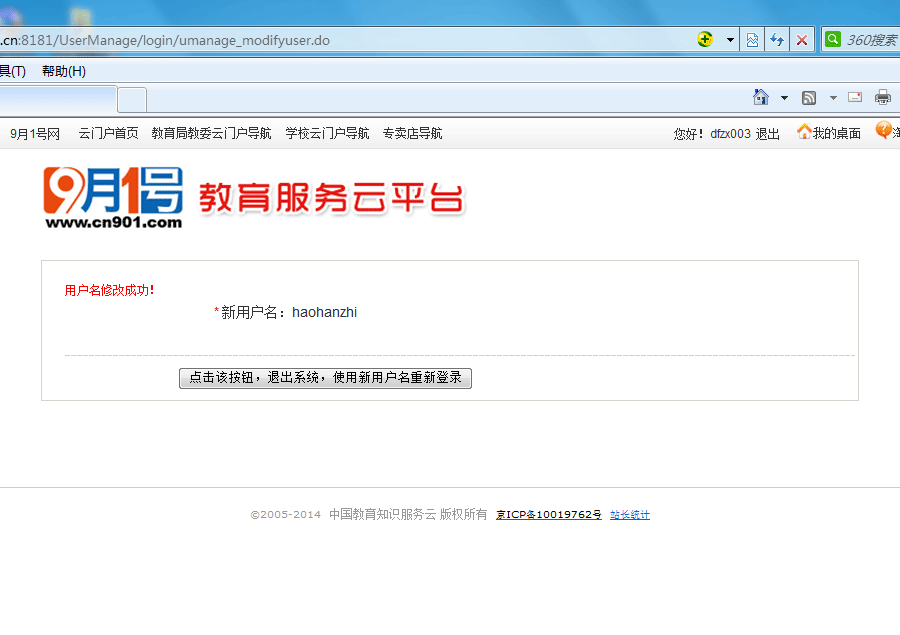Click the RSS feeds icon
900x635 pixels.
click(x=809, y=97)
